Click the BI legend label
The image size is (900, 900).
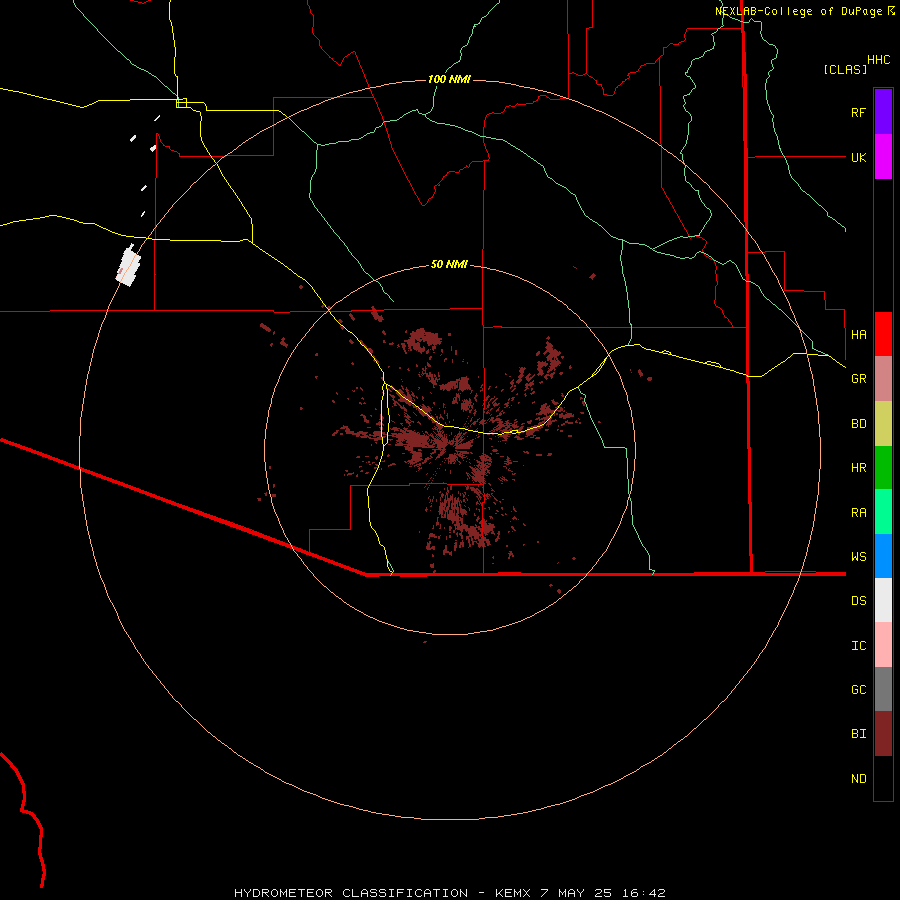pyautogui.click(x=858, y=734)
